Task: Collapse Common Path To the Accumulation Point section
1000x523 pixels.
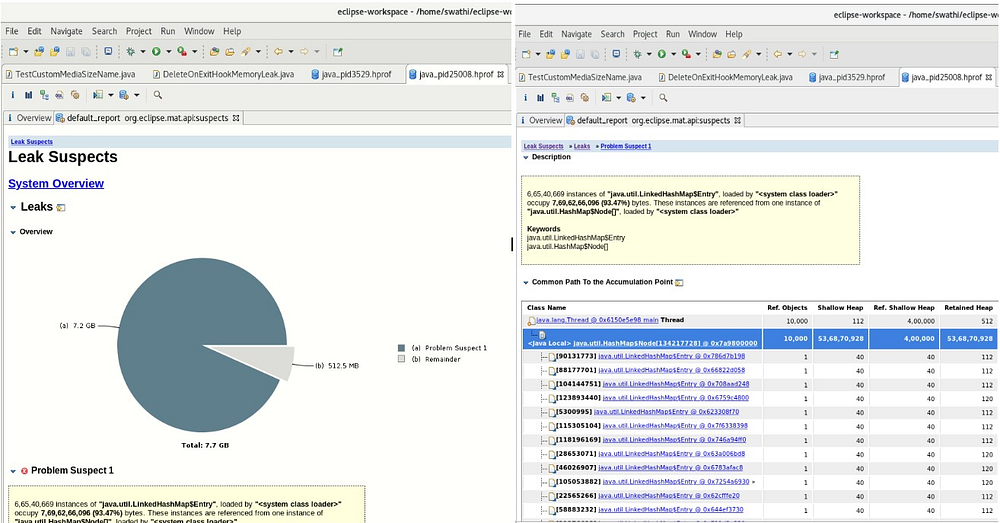Action: pyautogui.click(x=526, y=282)
